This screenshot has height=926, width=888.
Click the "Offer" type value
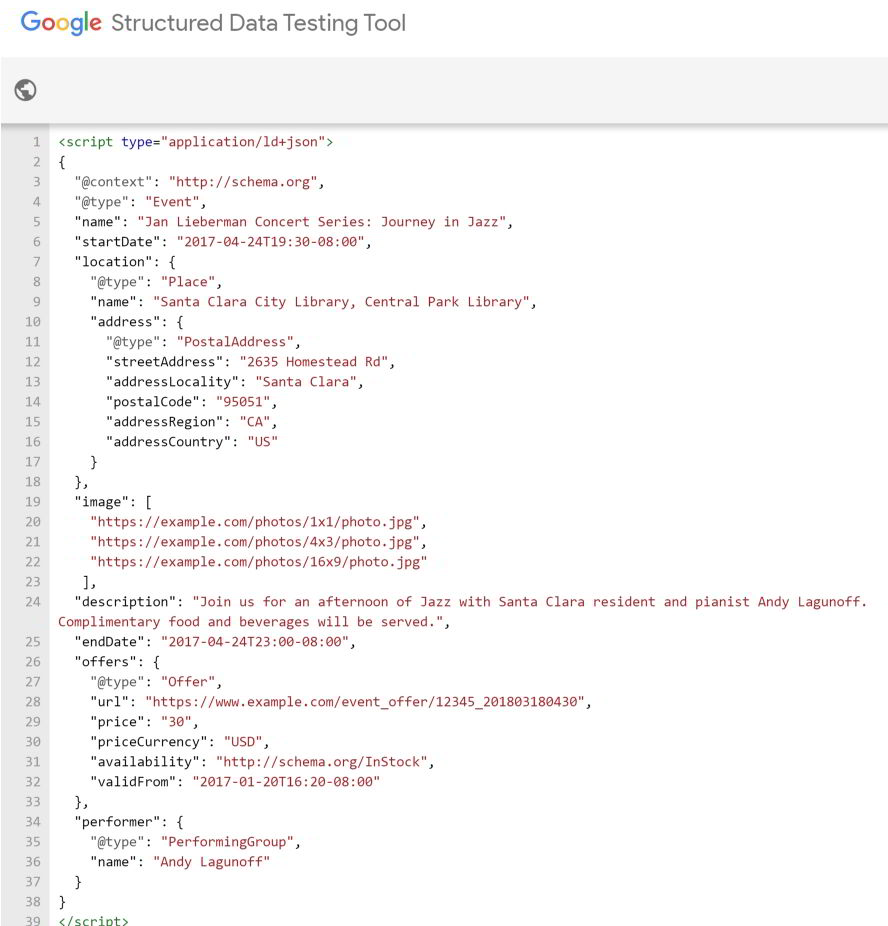coord(188,682)
